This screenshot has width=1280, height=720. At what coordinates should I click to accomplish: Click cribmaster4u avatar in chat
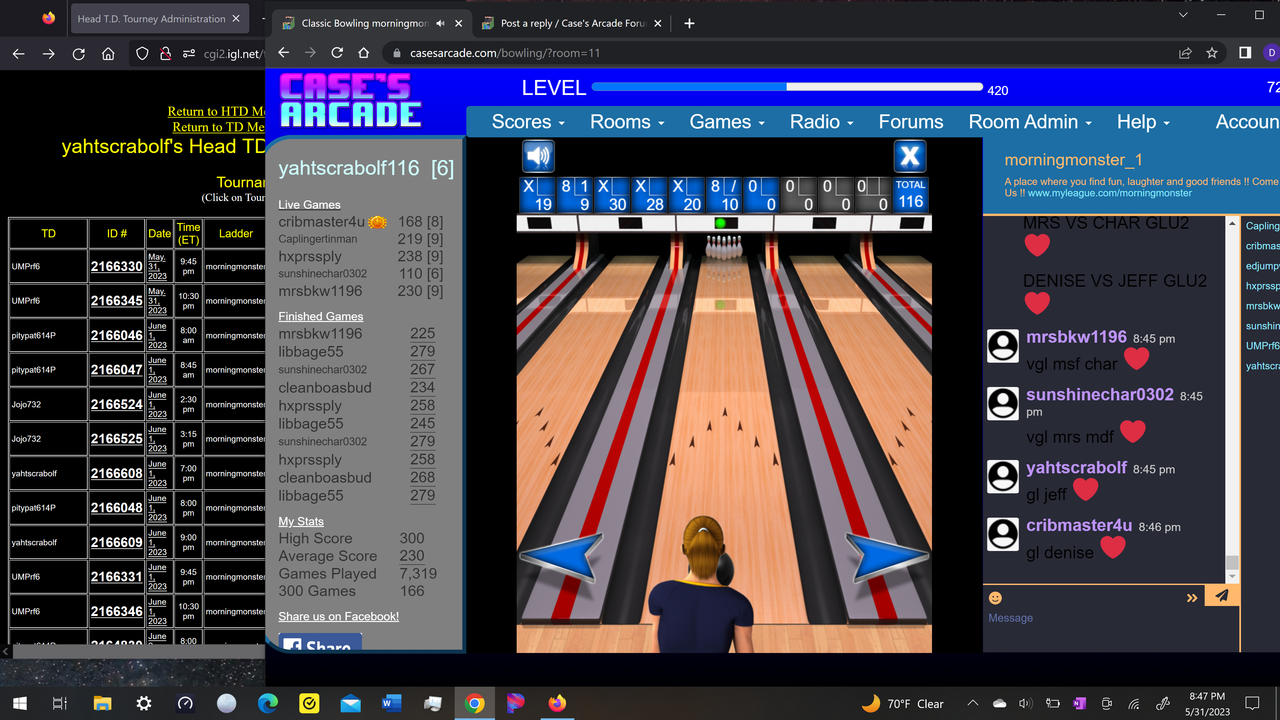click(1003, 534)
